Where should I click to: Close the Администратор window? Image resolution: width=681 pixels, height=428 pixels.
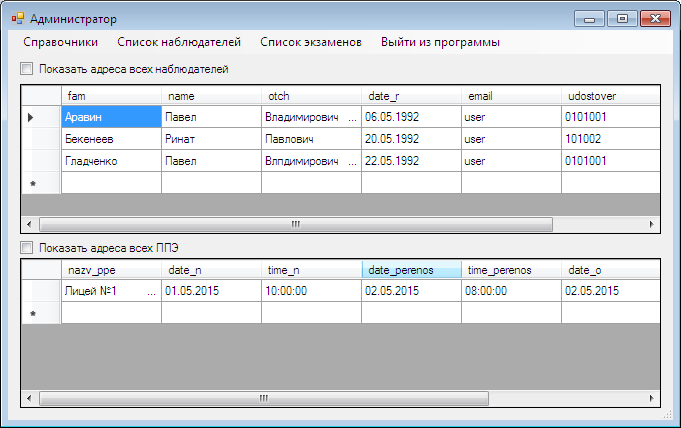tap(655, 19)
